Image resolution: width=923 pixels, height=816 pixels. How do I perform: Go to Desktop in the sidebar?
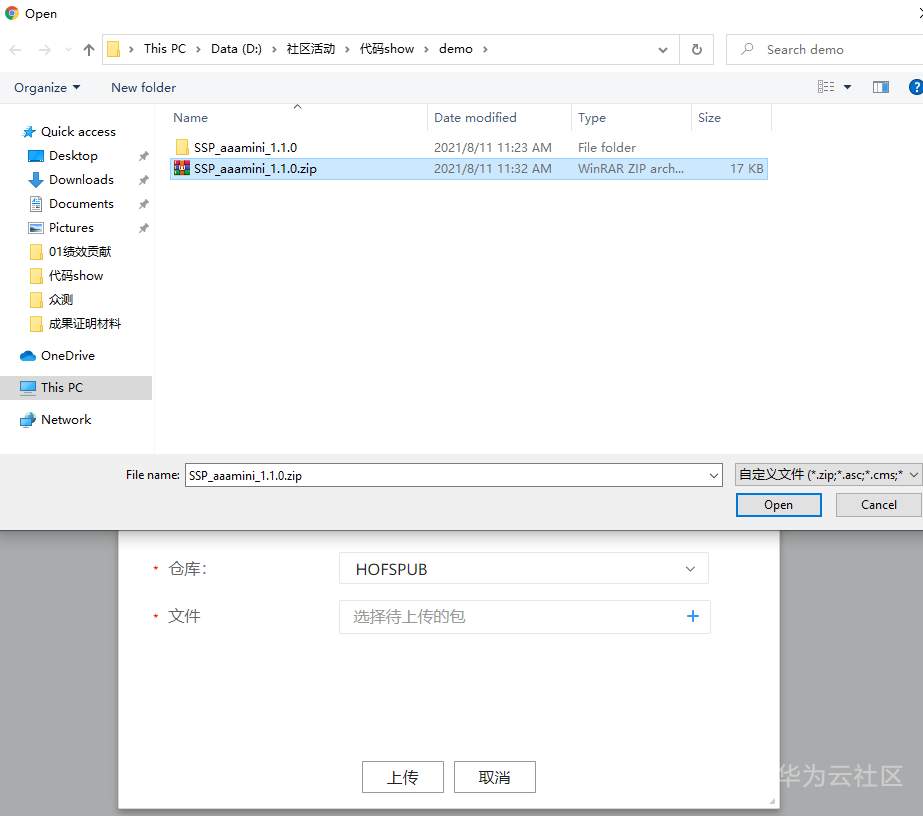tap(73, 156)
